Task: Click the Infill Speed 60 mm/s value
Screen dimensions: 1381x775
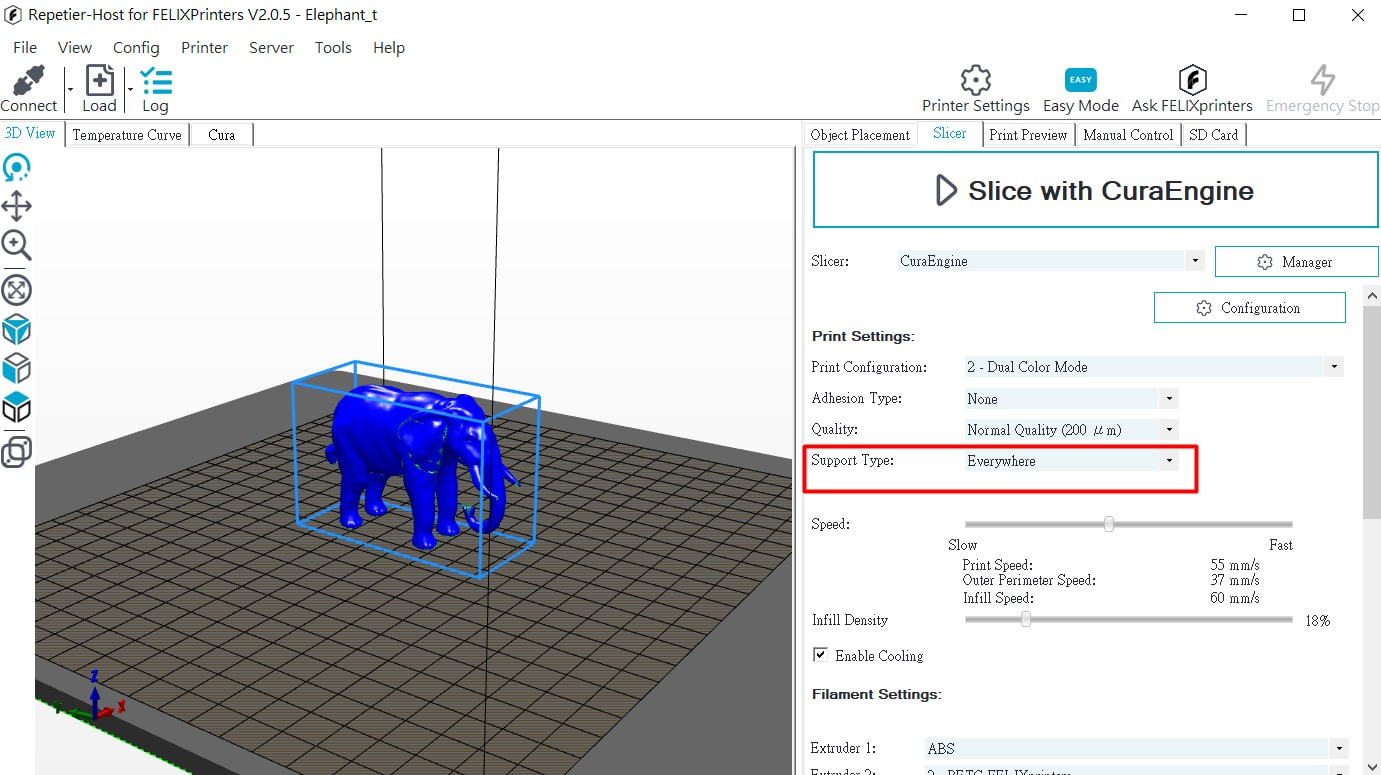Action: [1234, 598]
